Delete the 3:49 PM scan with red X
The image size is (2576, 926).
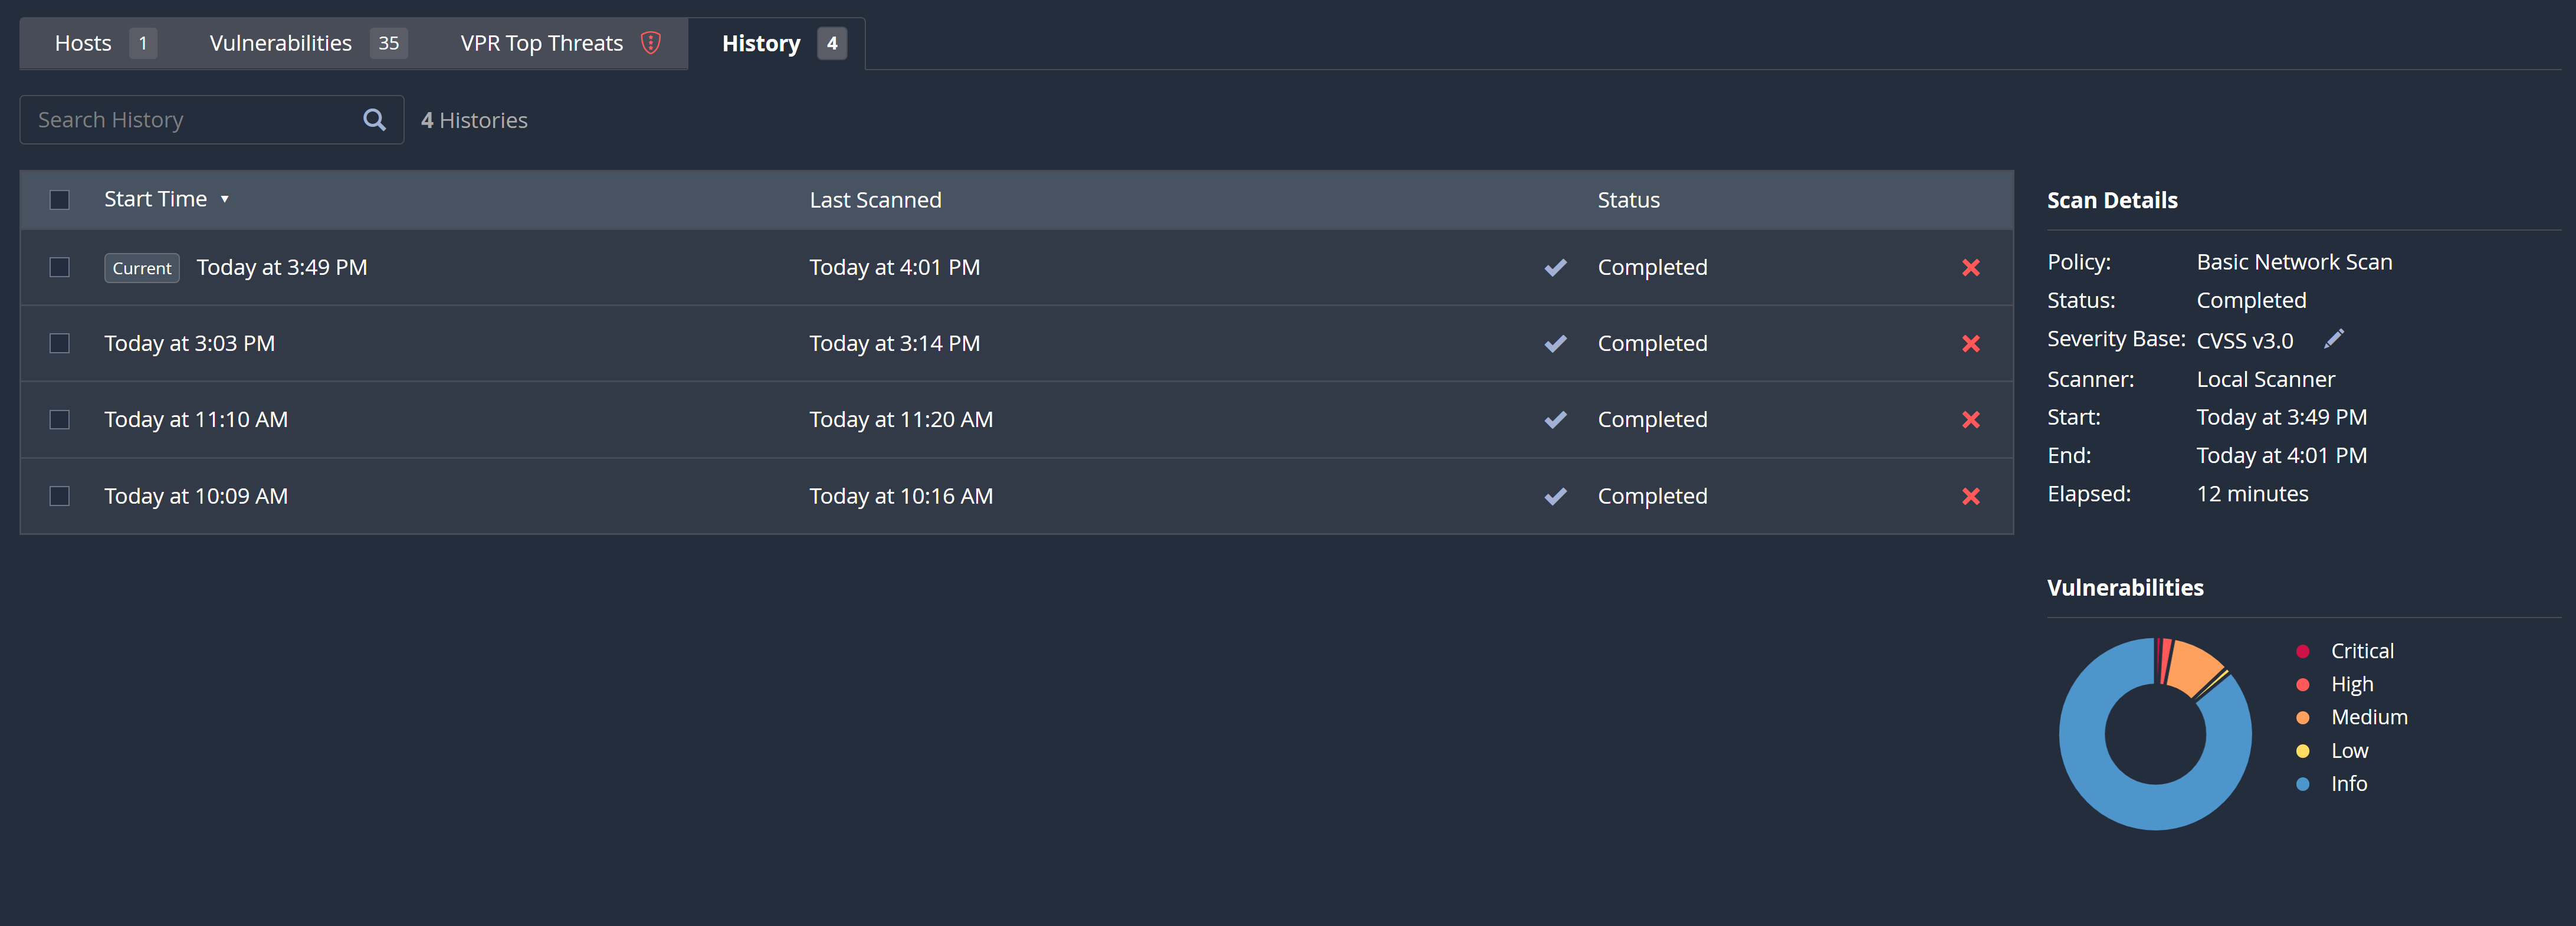coord(1971,267)
